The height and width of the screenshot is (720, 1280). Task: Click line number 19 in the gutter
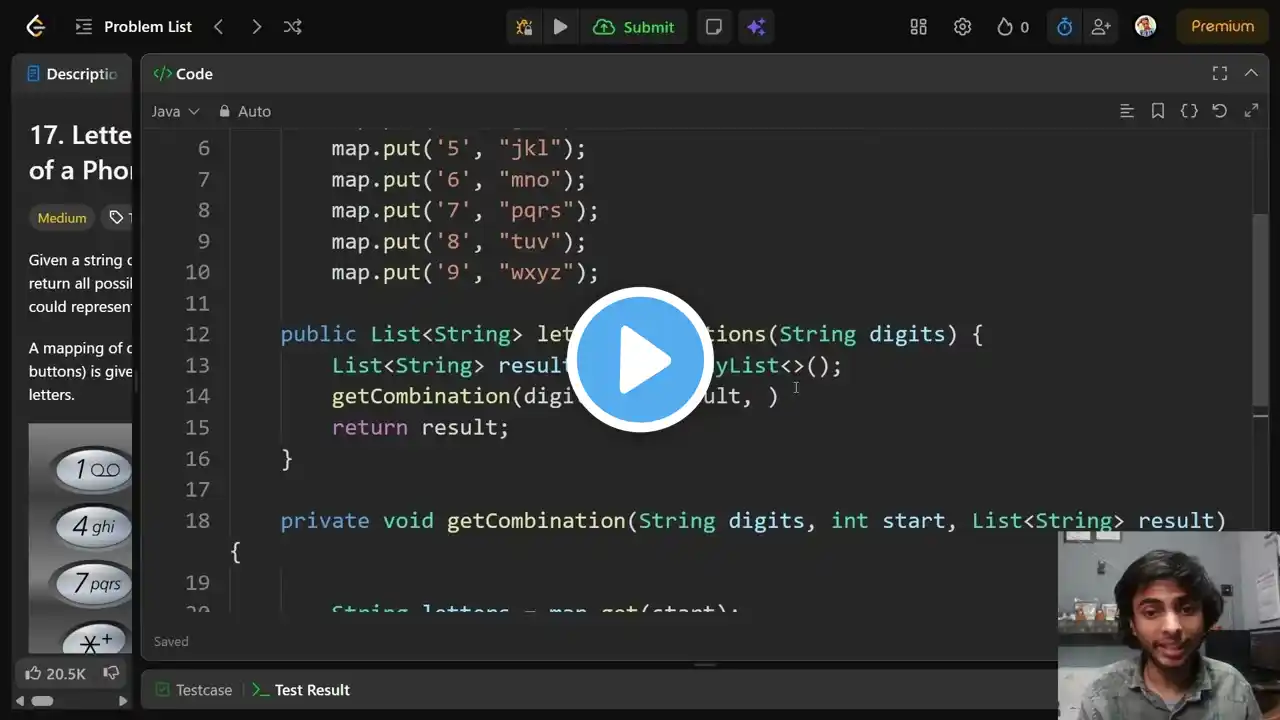(x=197, y=583)
